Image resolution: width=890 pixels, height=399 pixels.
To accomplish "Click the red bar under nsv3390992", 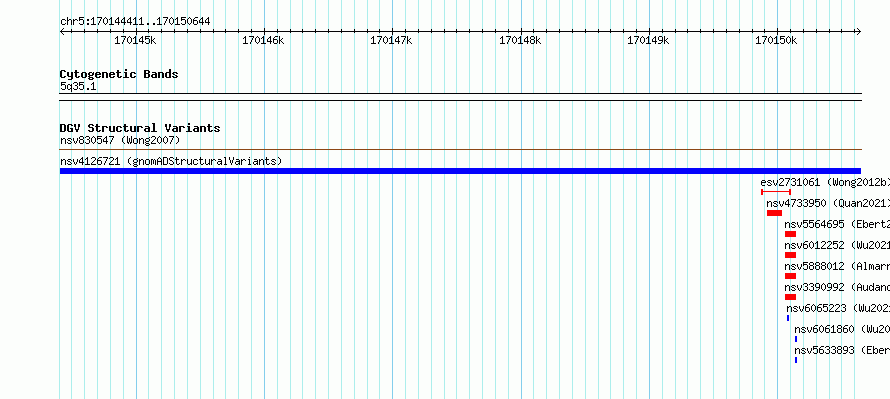I will click(790, 297).
